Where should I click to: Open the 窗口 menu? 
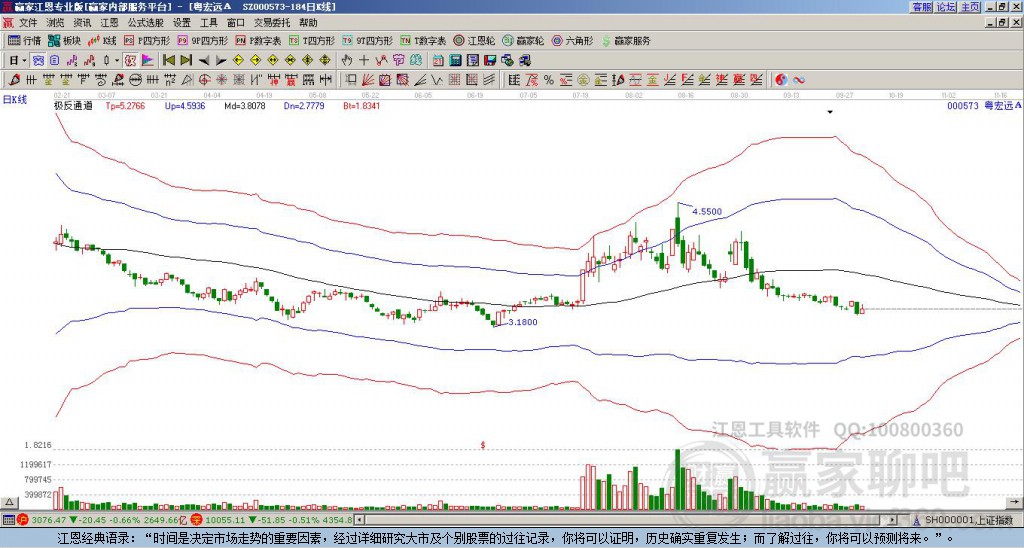pos(236,23)
